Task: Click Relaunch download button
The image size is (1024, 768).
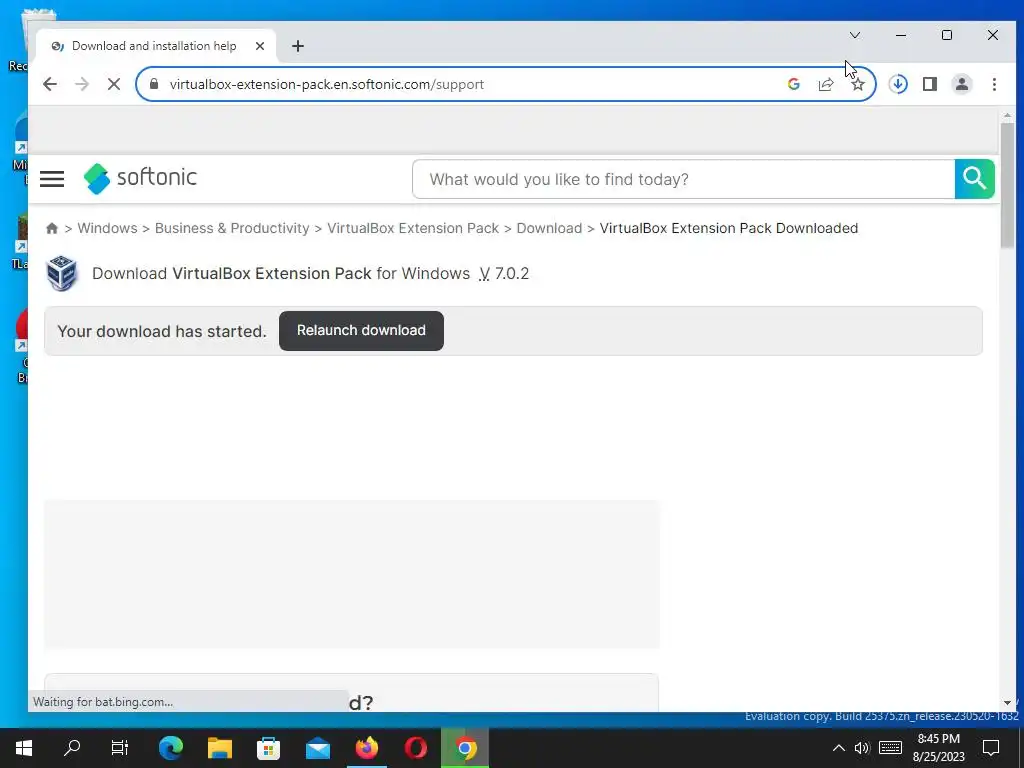Action: pos(361,330)
